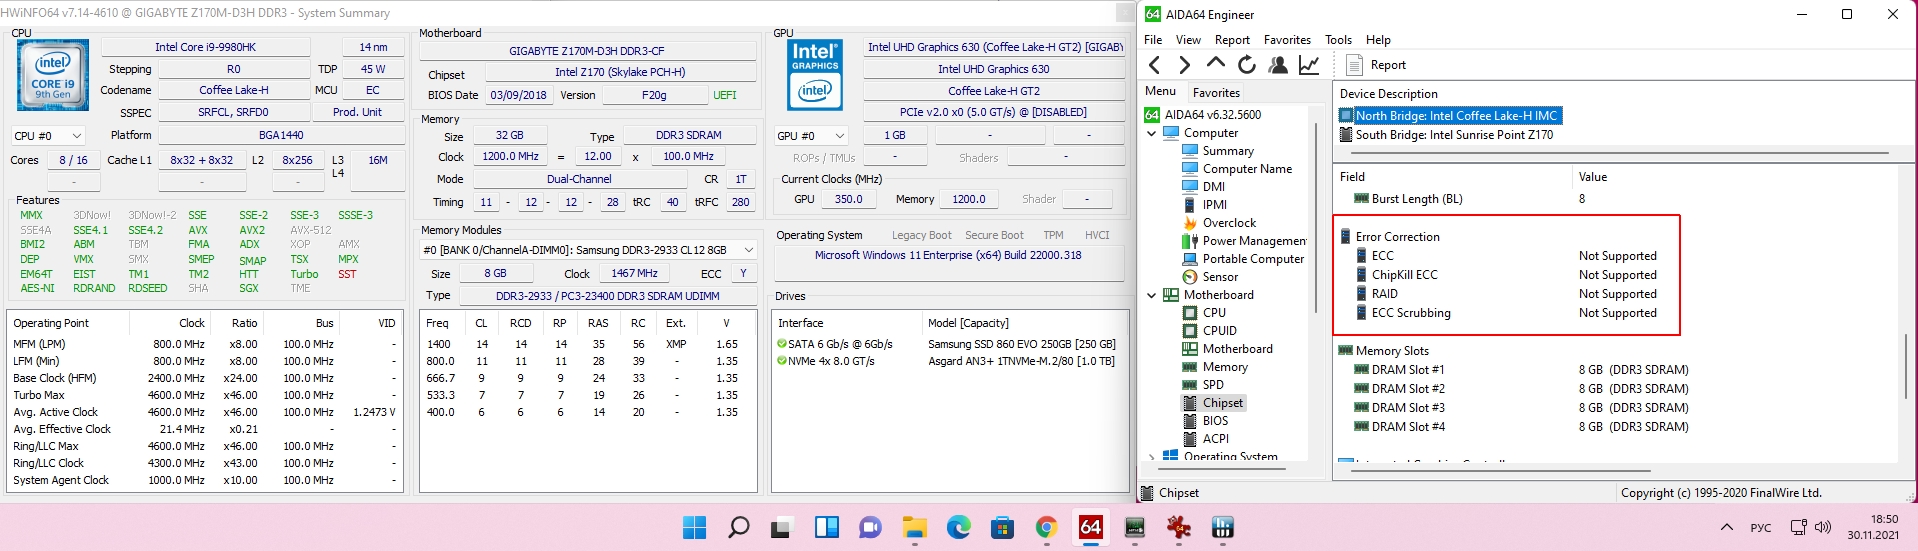Select North Bridge: Intel Coffee Lake-H IMC
This screenshot has width=1918, height=551.
[1448, 116]
